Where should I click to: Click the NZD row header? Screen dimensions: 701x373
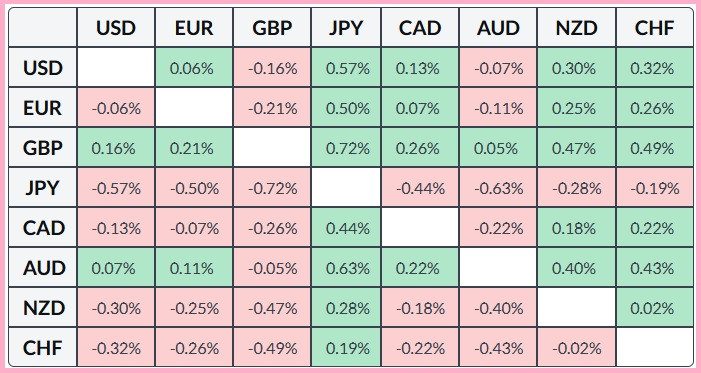(x=43, y=308)
